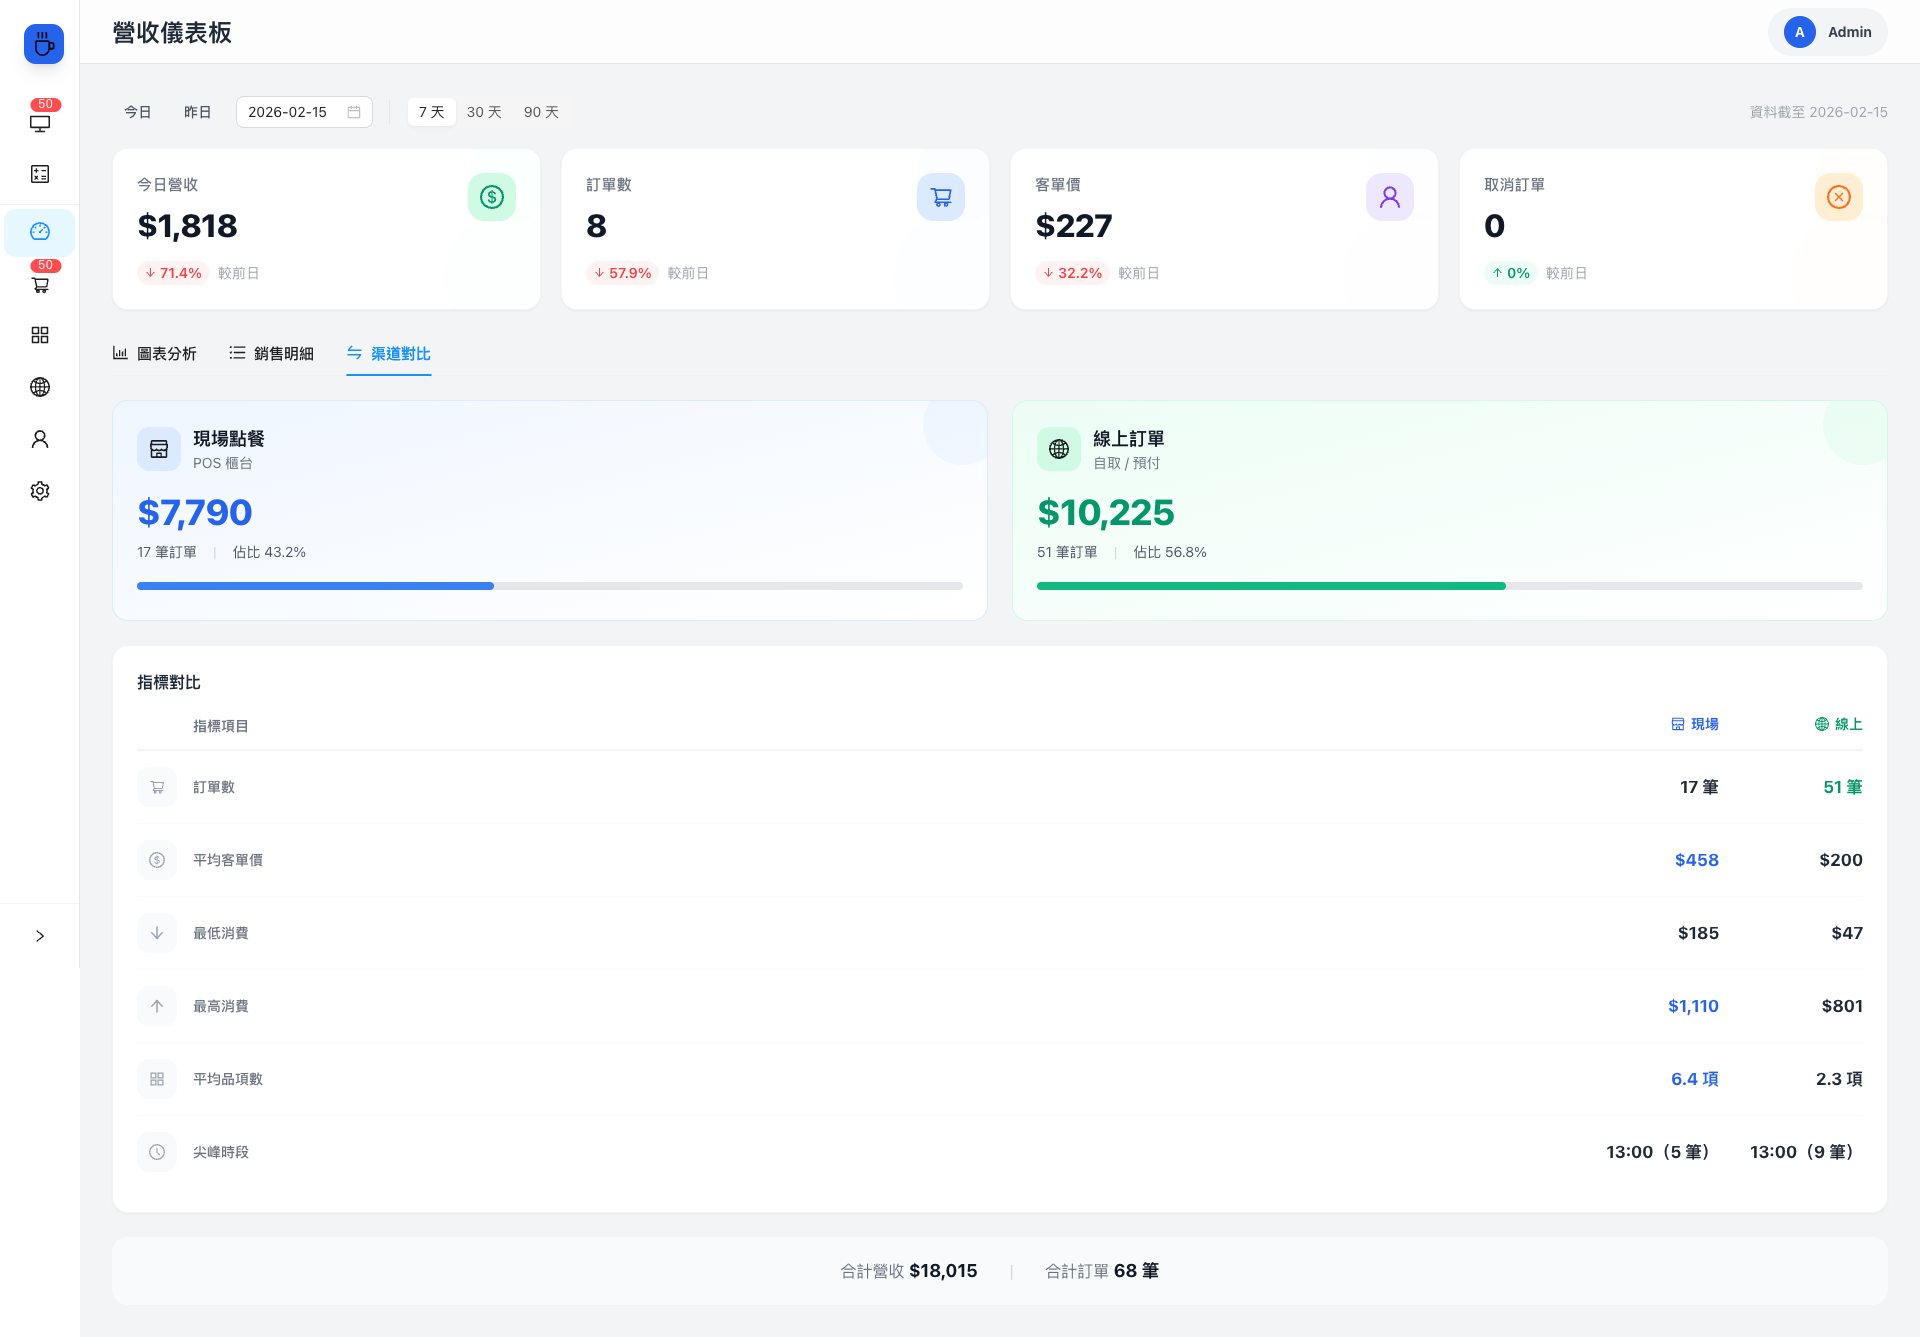Screen dimensions: 1920x1337
Task: Open the user profile sidebar icon
Action: coord(40,439)
